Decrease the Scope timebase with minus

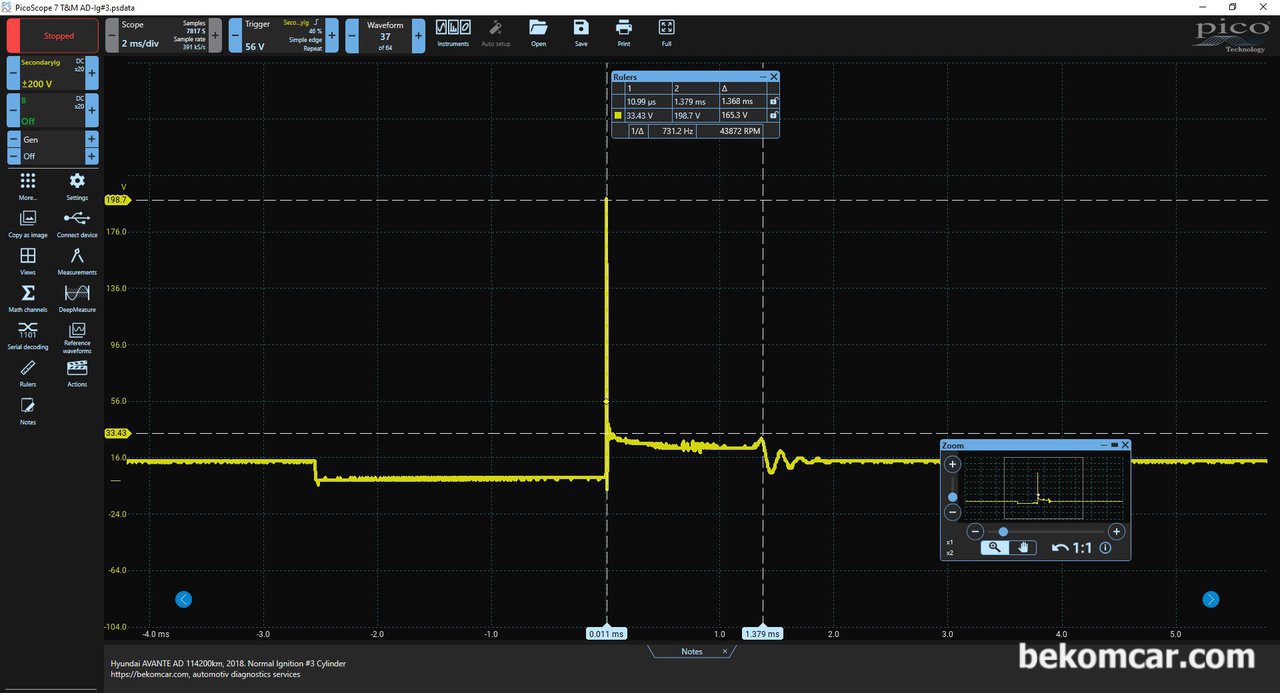pyautogui.click(x=113, y=35)
